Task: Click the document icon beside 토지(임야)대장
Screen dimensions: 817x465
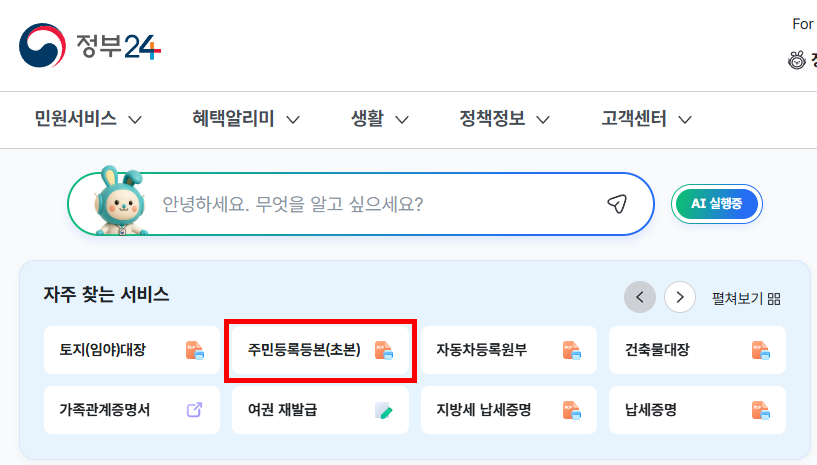Action: click(x=194, y=350)
